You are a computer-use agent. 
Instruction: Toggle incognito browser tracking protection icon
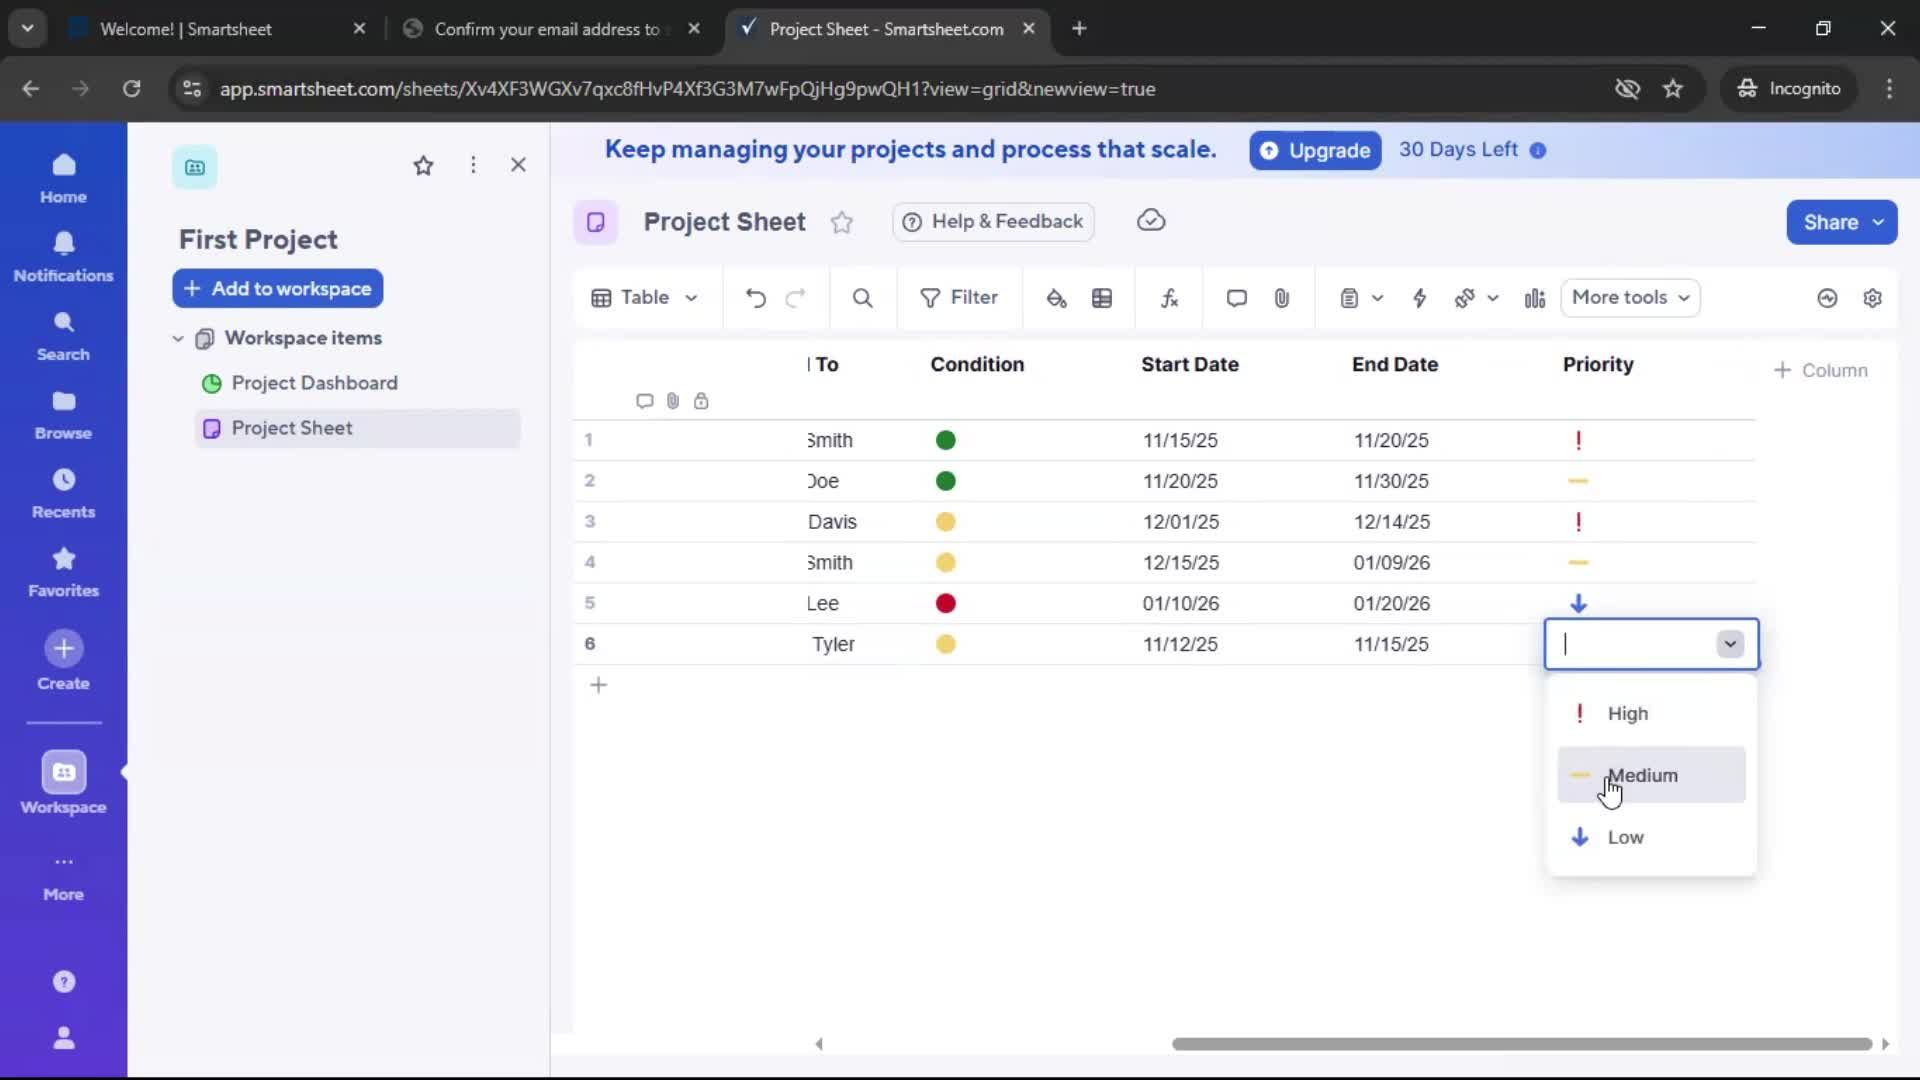coord(1628,88)
